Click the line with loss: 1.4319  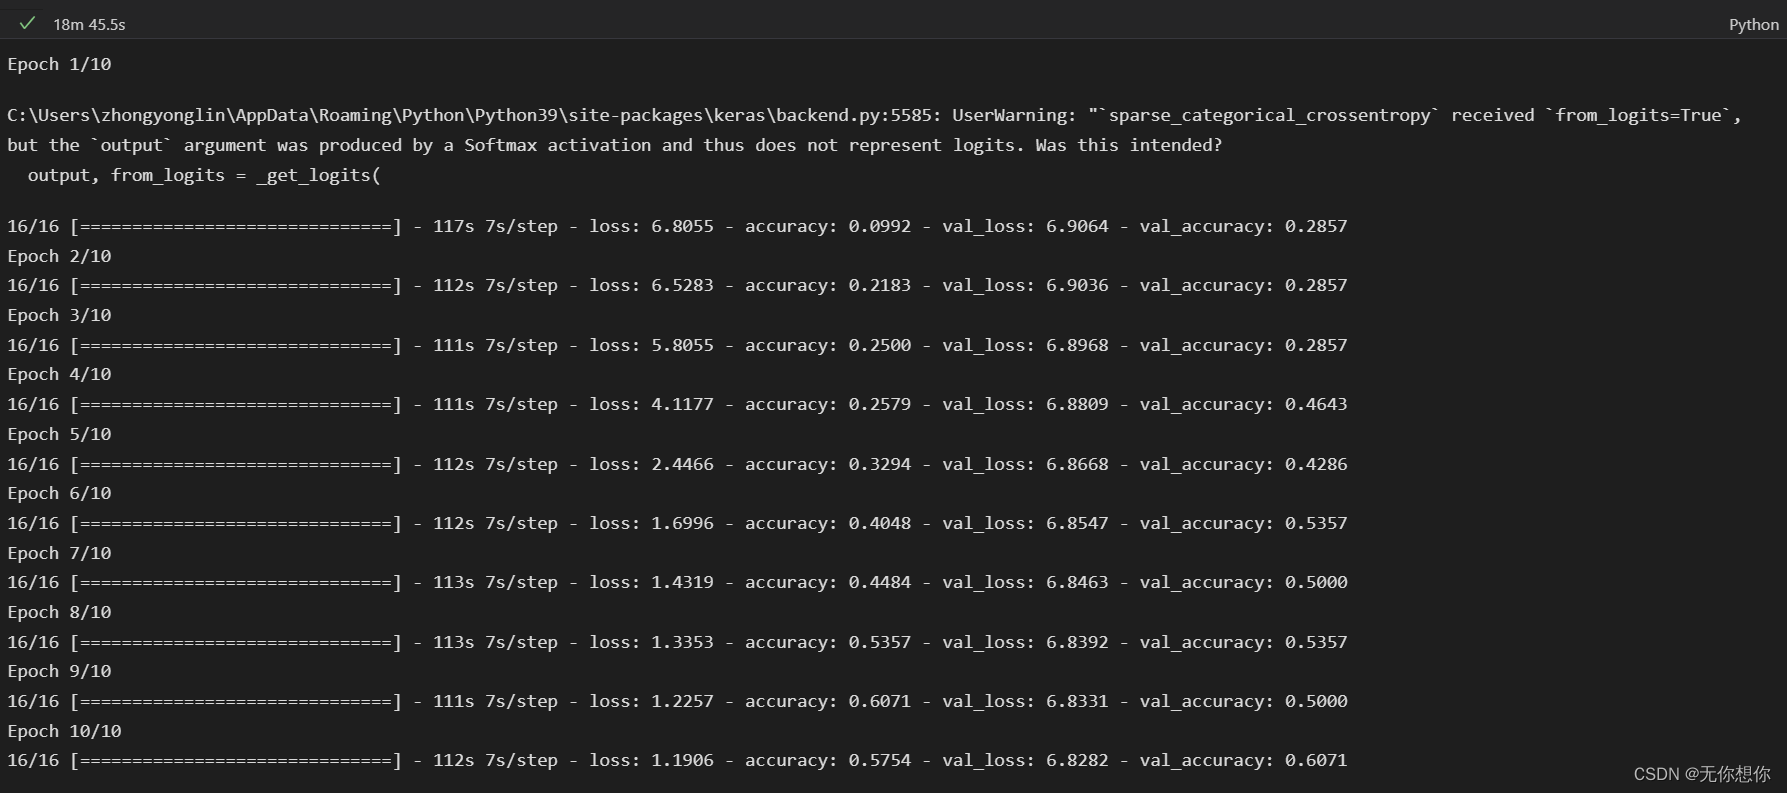click(677, 582)
